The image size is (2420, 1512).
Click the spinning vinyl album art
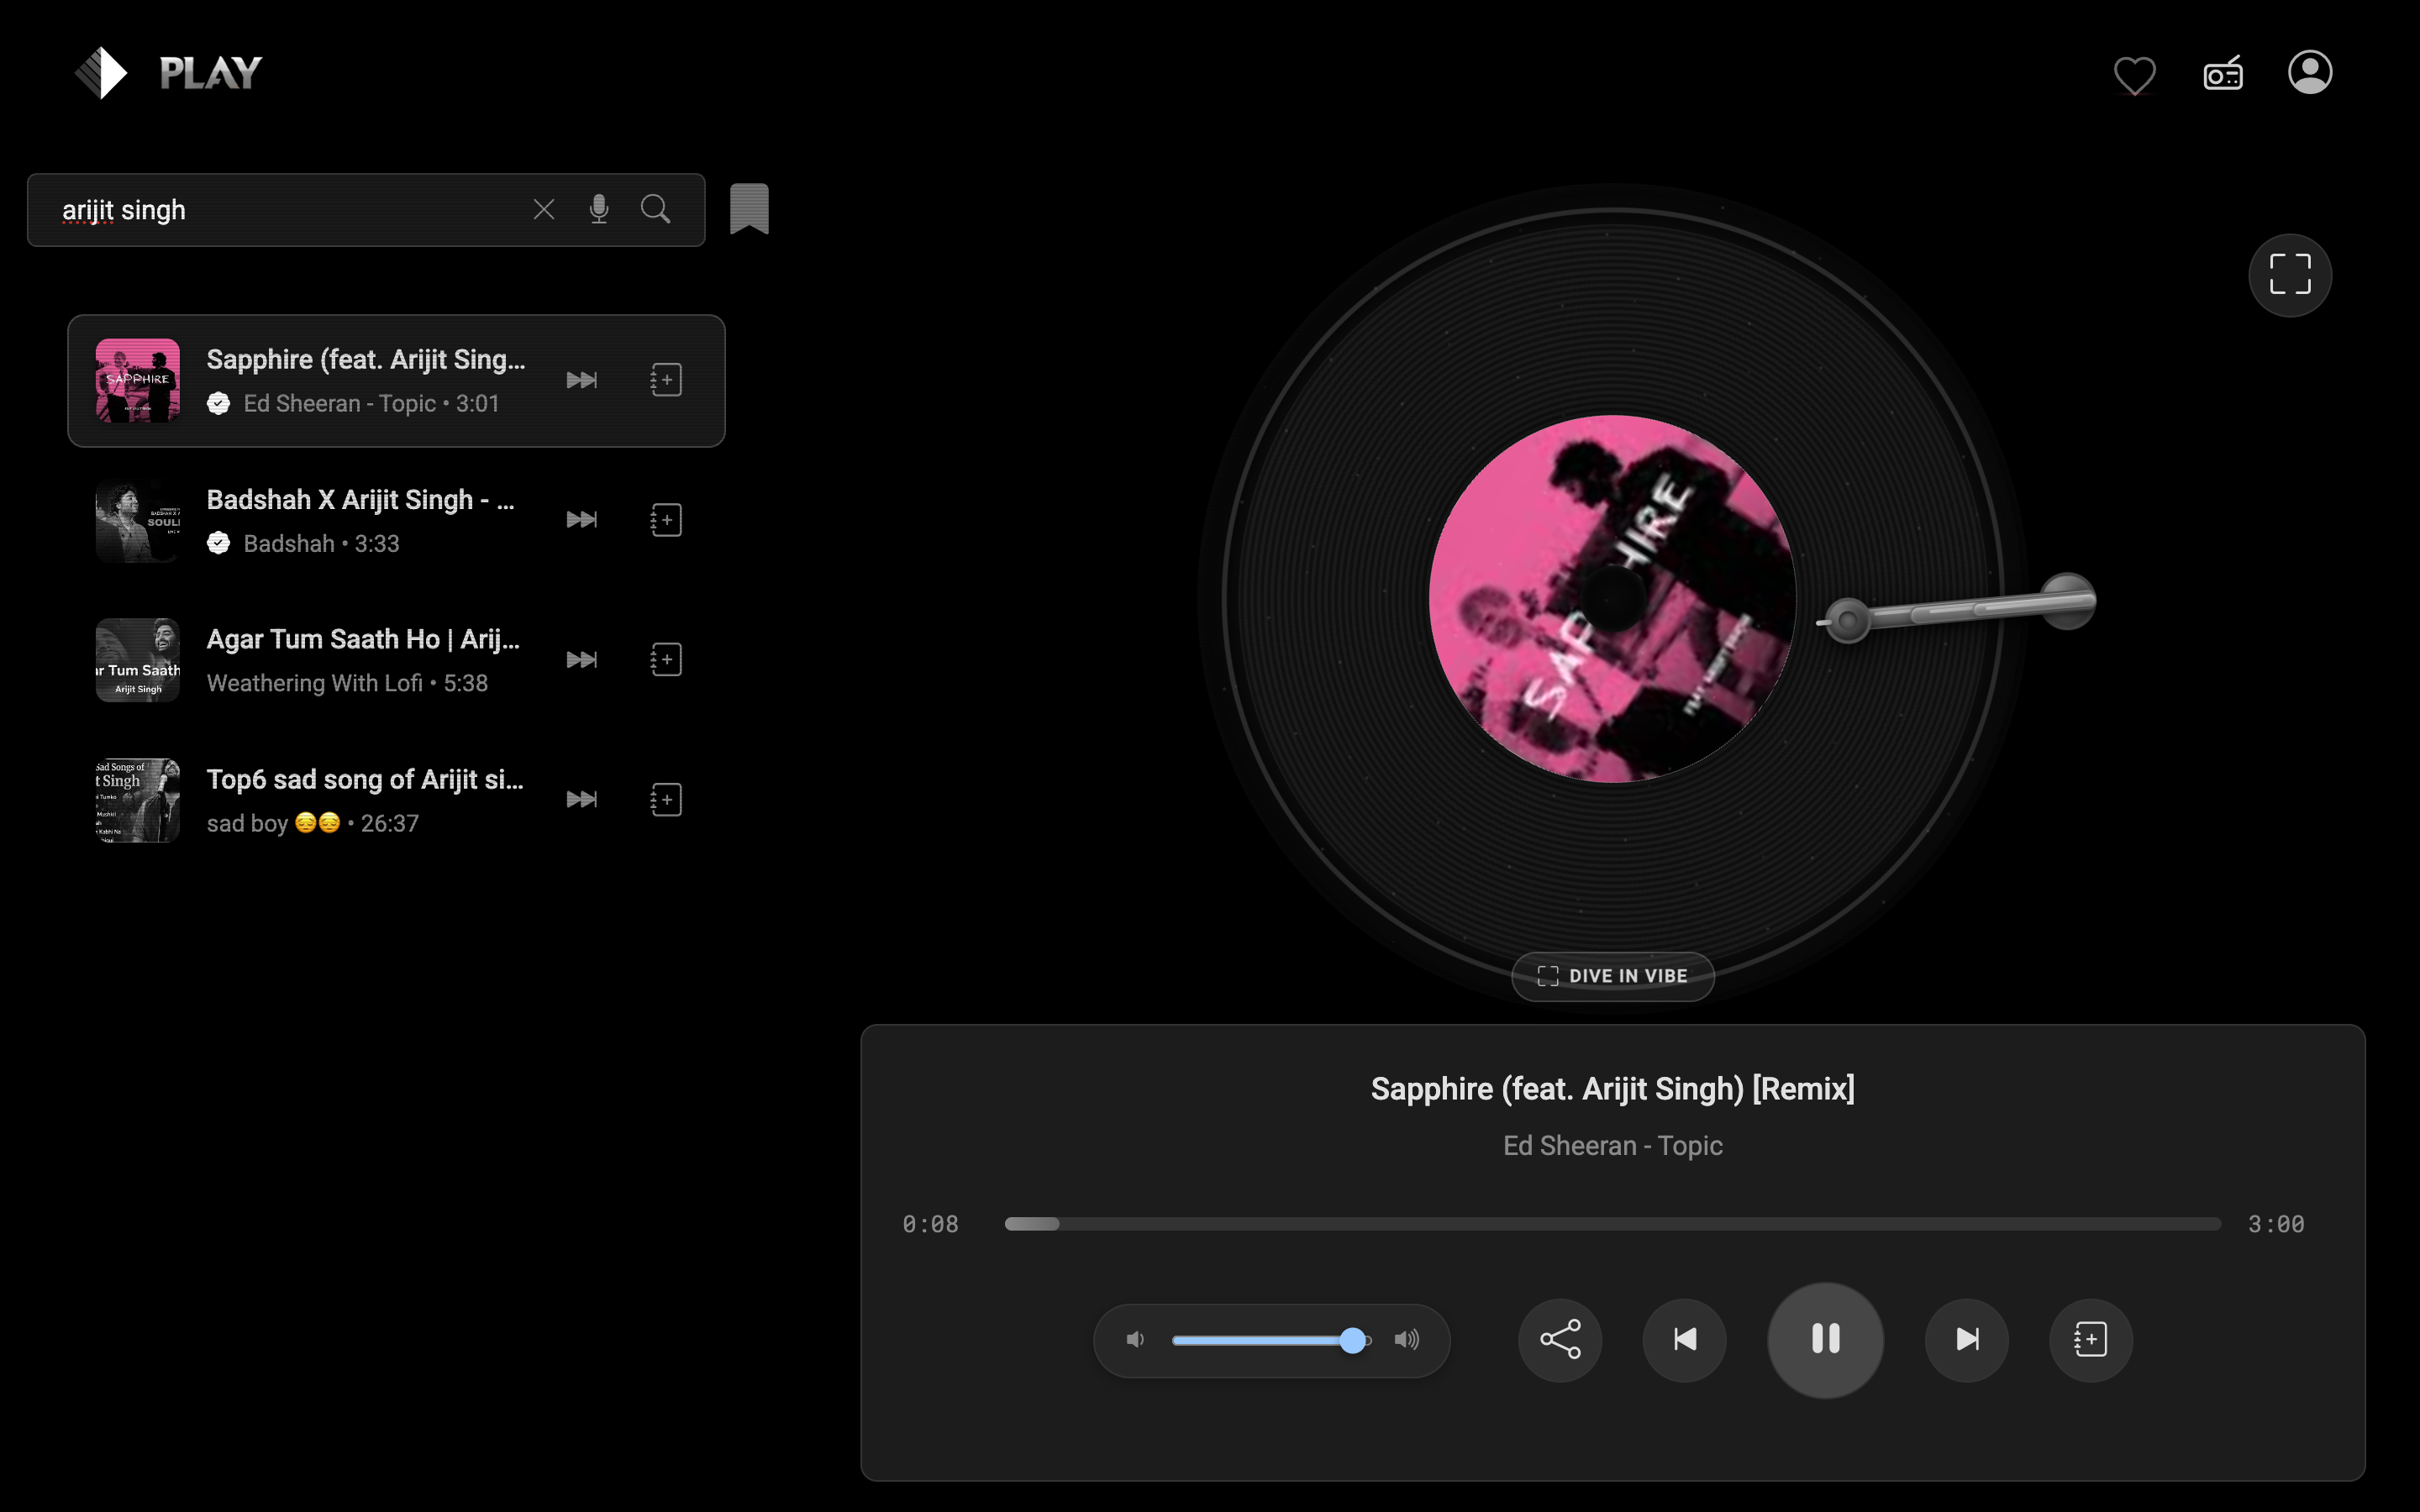pos(1612,598)
